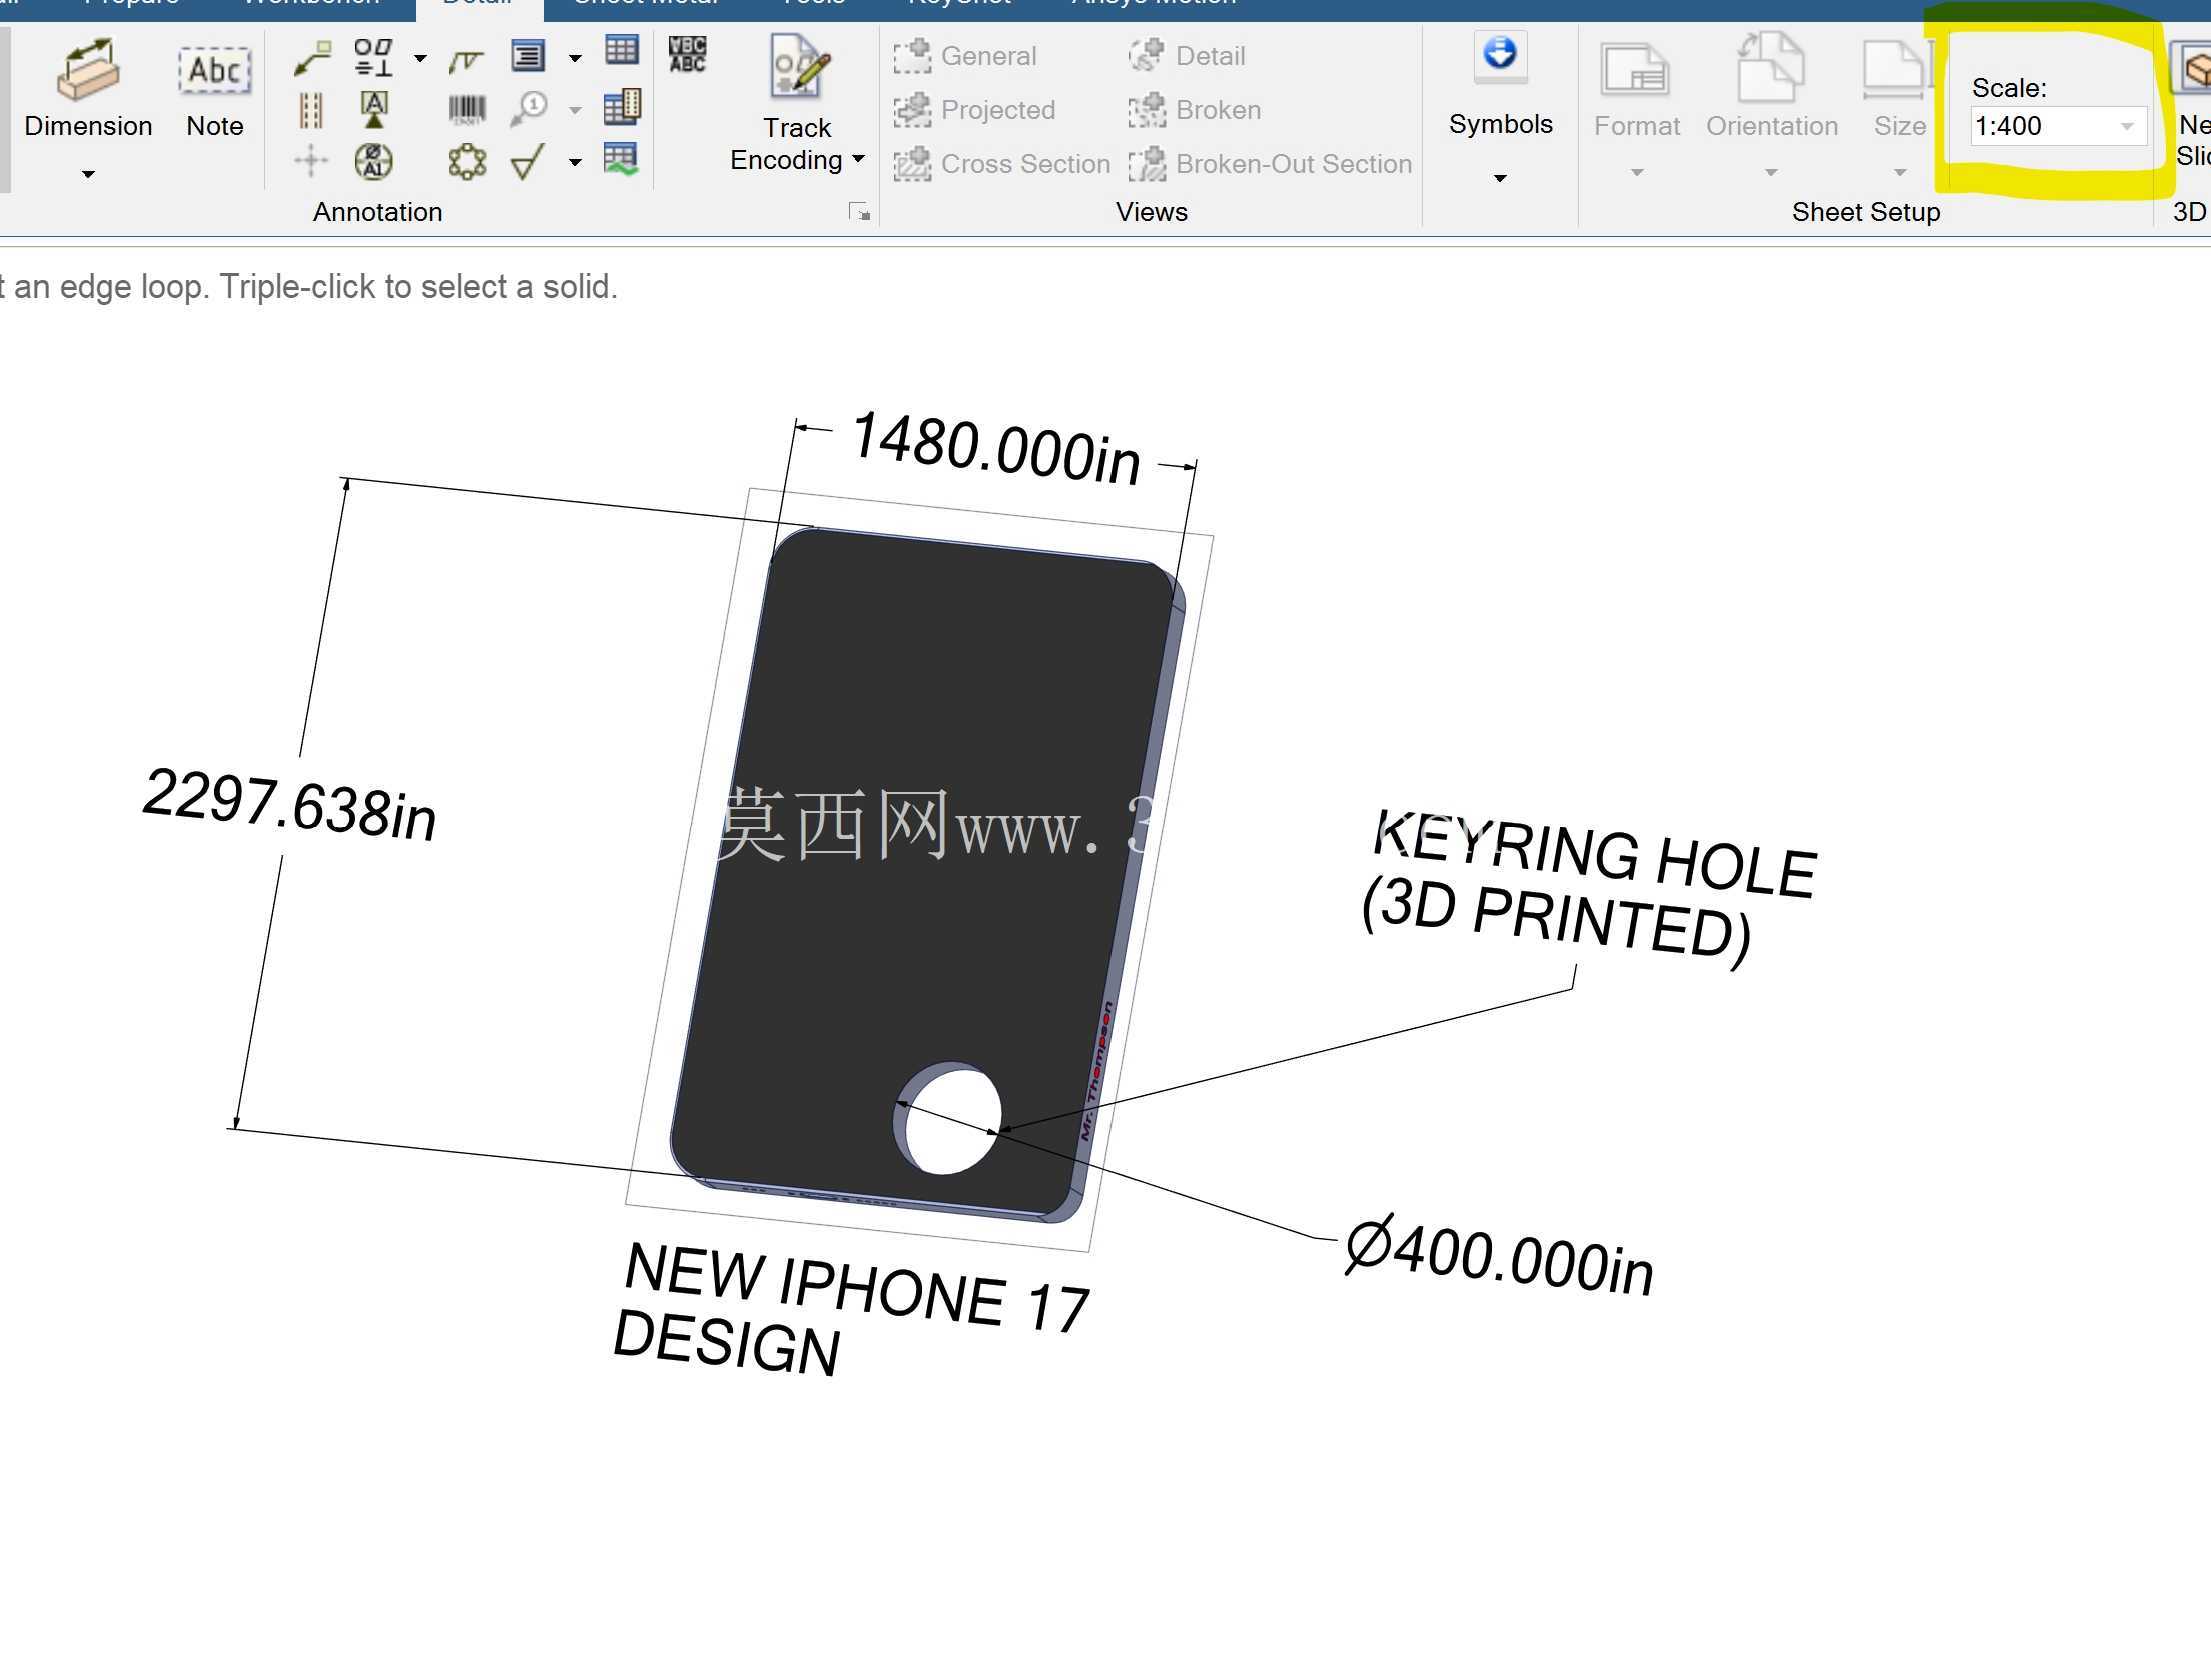Run the ABC spell check tool
The width and height of the screenshot is (2211, 1656).
(x=687, y=54)
